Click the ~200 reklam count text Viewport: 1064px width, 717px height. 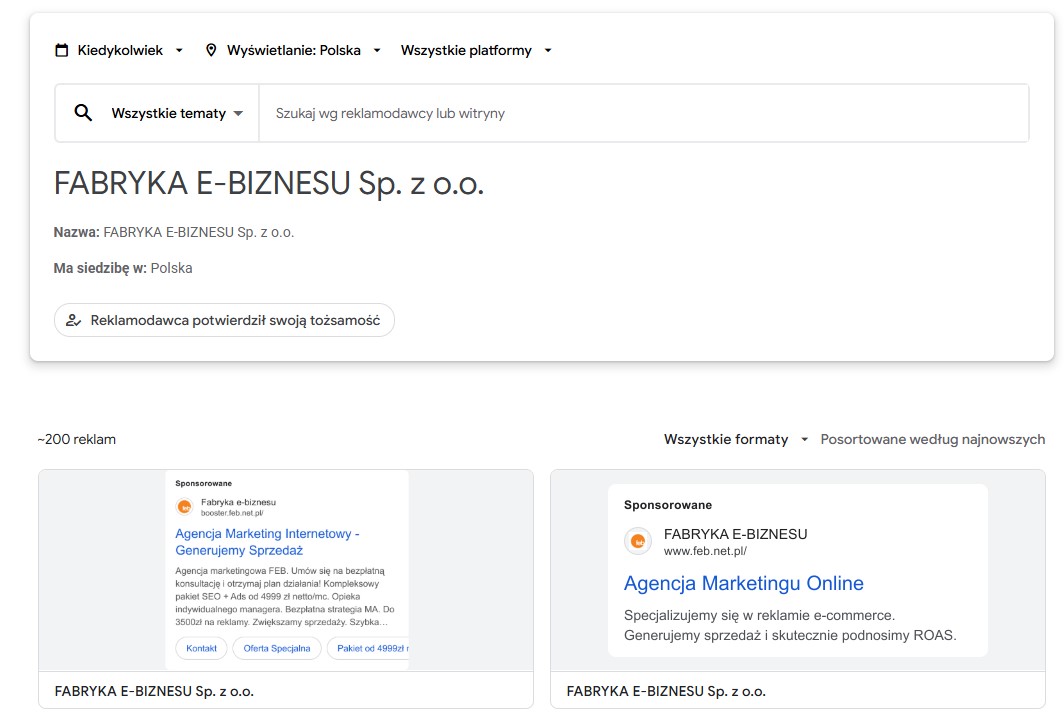pos(77,440)
